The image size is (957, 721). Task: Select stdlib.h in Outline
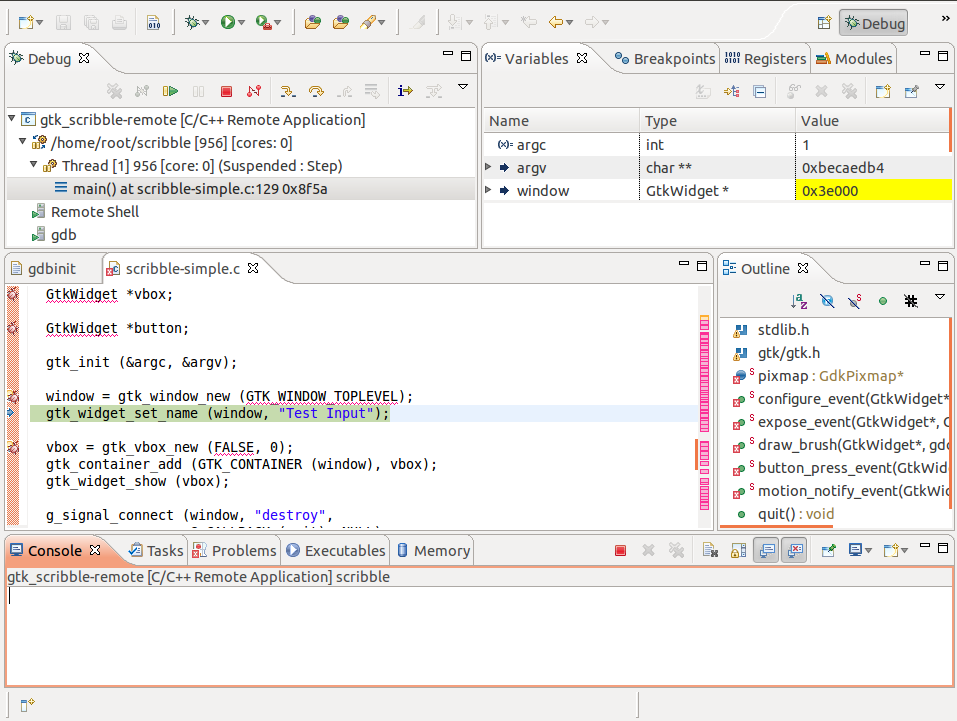(x=783, y=330)
